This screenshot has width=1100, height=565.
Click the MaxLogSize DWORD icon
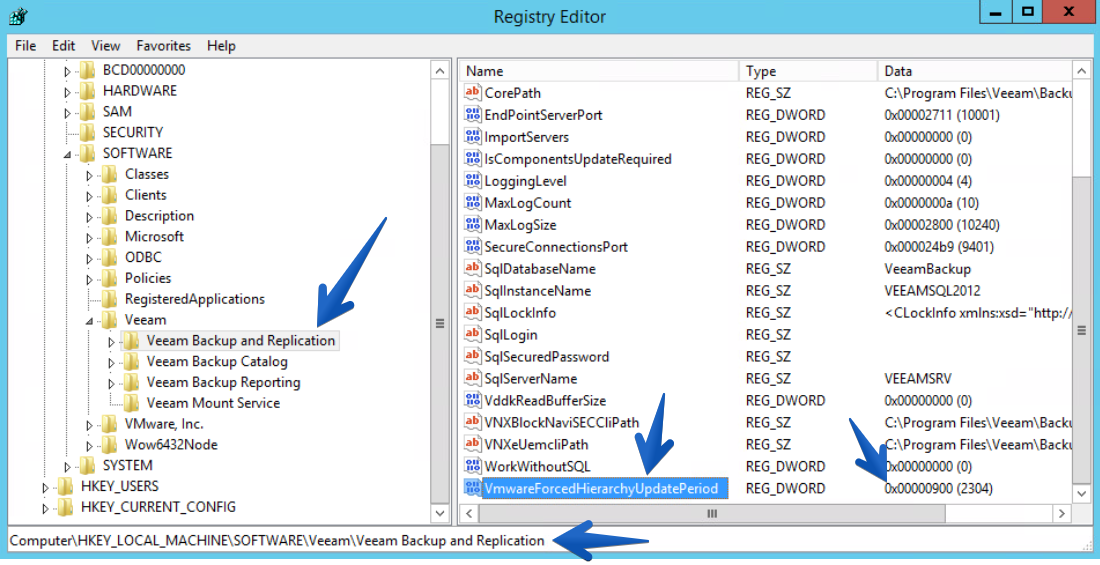[x=473, y=225]
